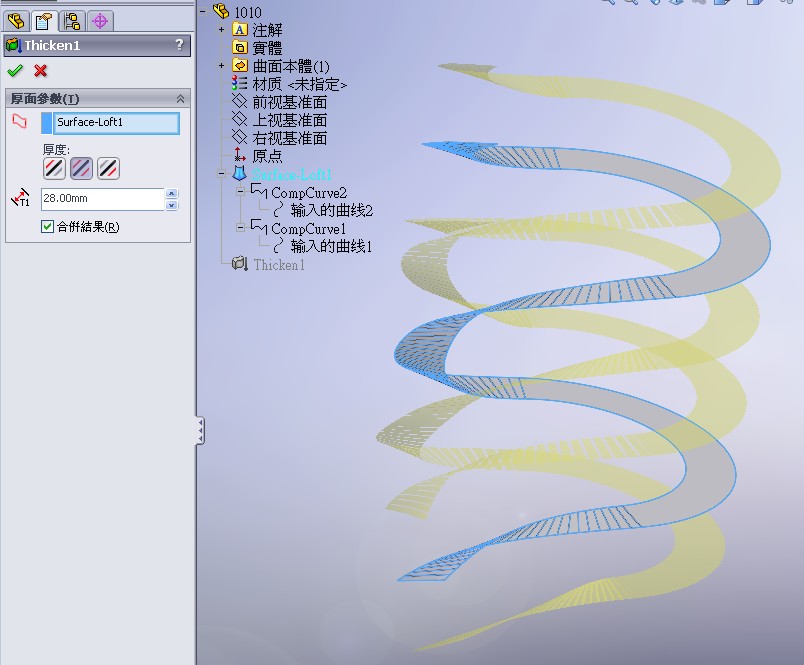Click the CompCurve1 label

click(x=309, y=229)
